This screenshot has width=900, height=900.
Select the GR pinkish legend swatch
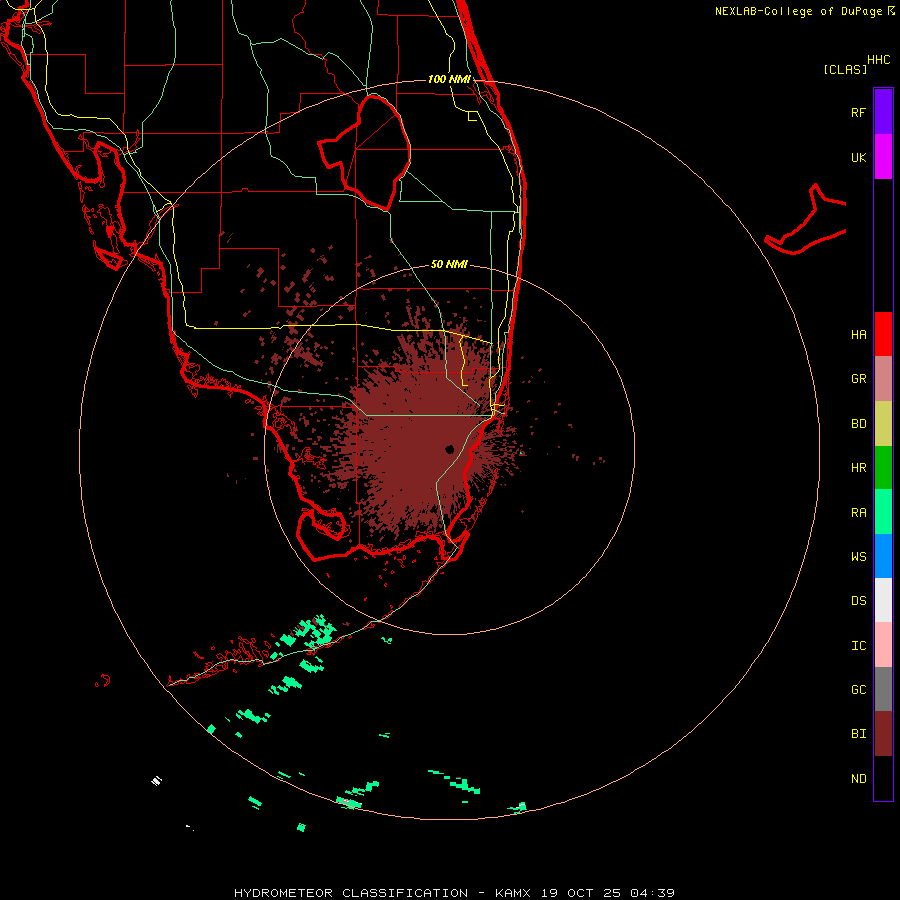point(883,379)
